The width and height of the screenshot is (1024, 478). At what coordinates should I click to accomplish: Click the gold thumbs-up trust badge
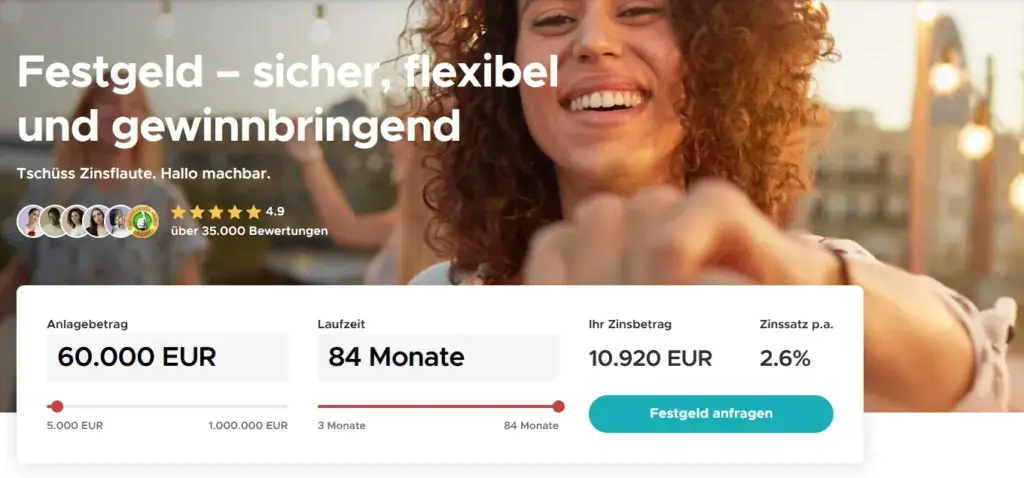(142, 221)
